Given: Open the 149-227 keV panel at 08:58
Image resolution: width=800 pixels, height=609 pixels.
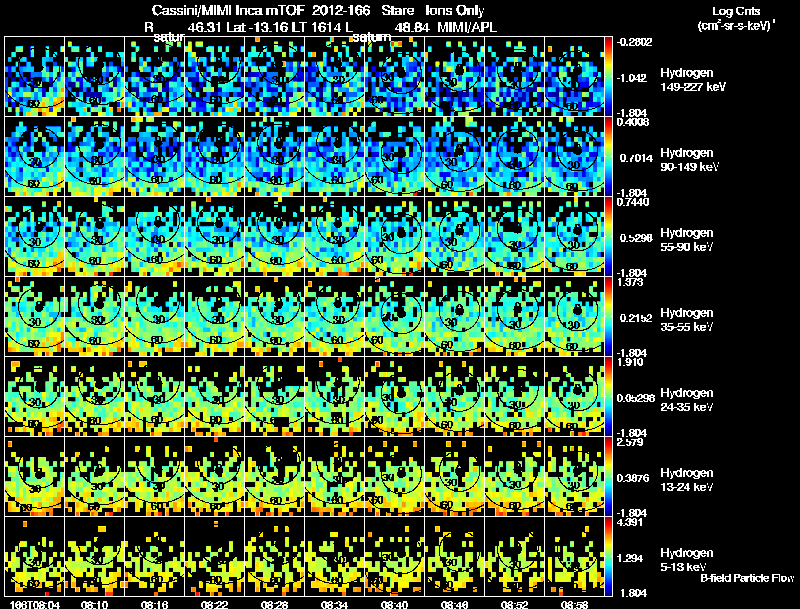Looking at the screenshot, I should pyautogui.click(x=574, y=77).
